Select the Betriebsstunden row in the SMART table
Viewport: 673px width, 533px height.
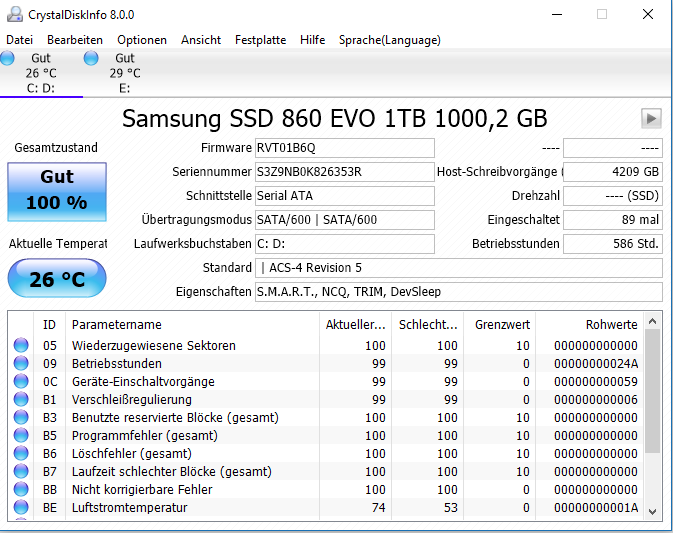tap(326, 363)
